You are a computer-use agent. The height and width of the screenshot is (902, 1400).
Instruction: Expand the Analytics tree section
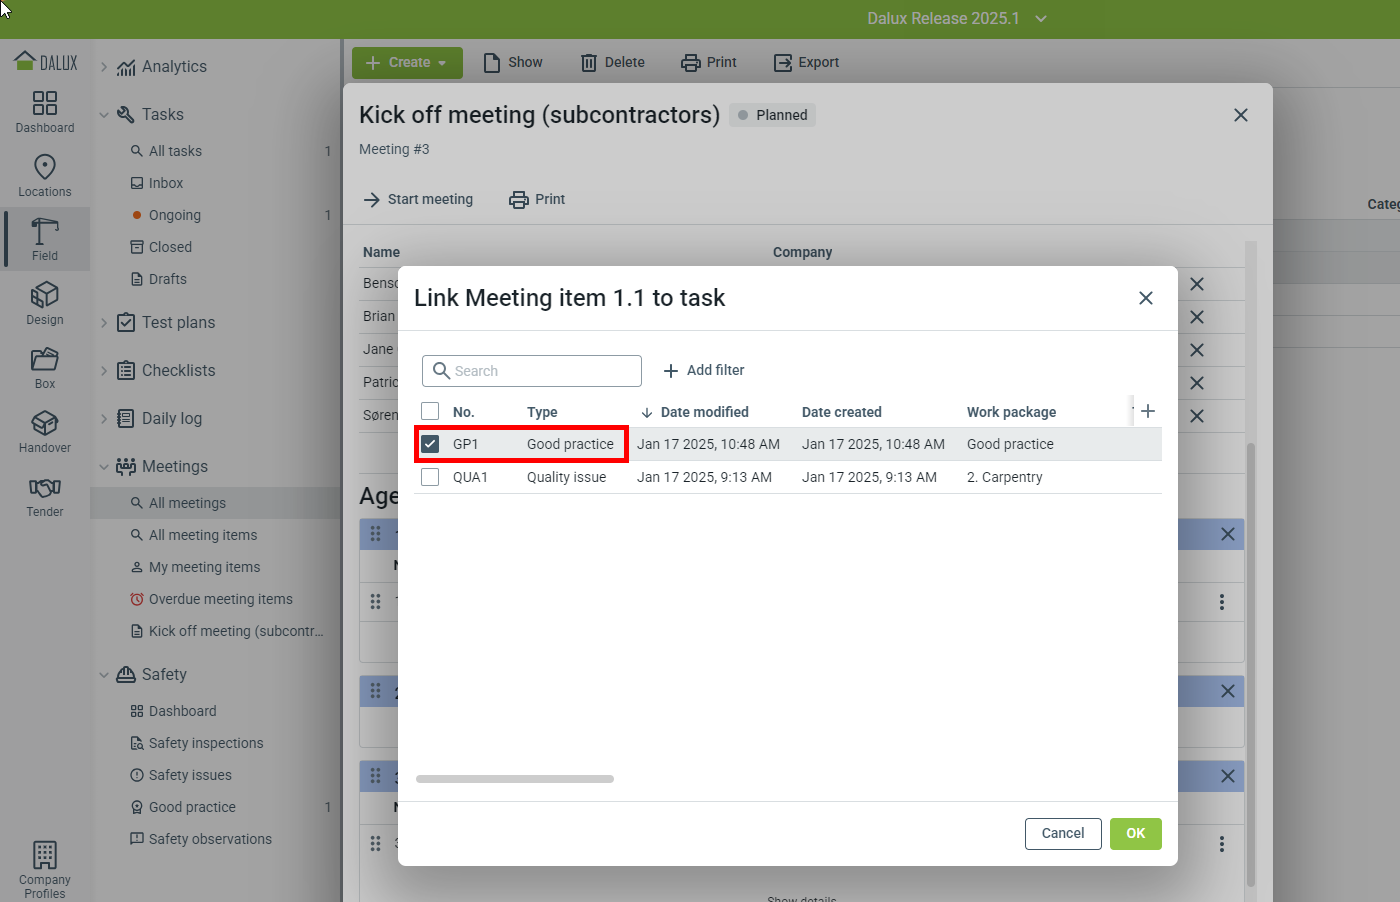point(104,67)
